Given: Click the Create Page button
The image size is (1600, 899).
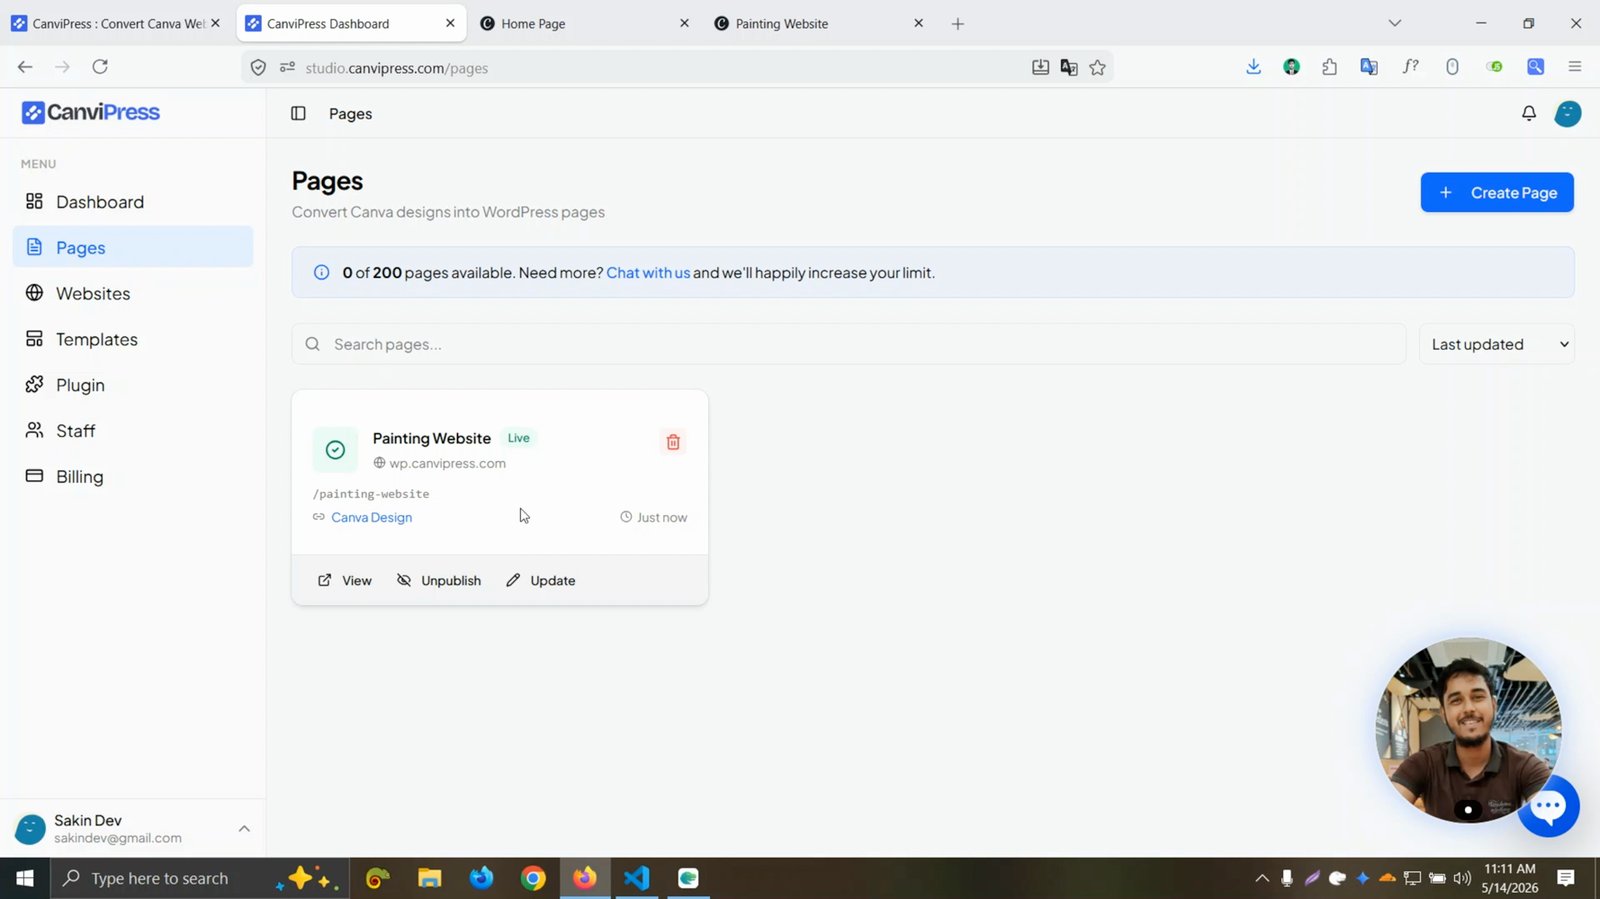Looking at the screenshot, I should click(1497, 192).
